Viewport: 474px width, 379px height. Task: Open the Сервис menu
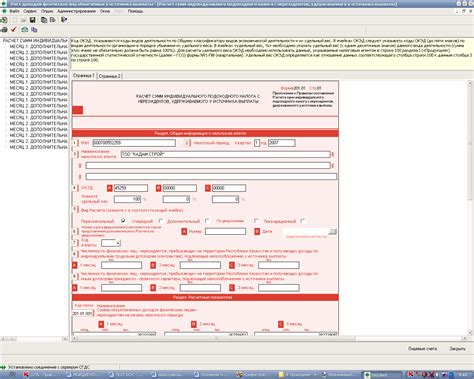click(30, 11)
